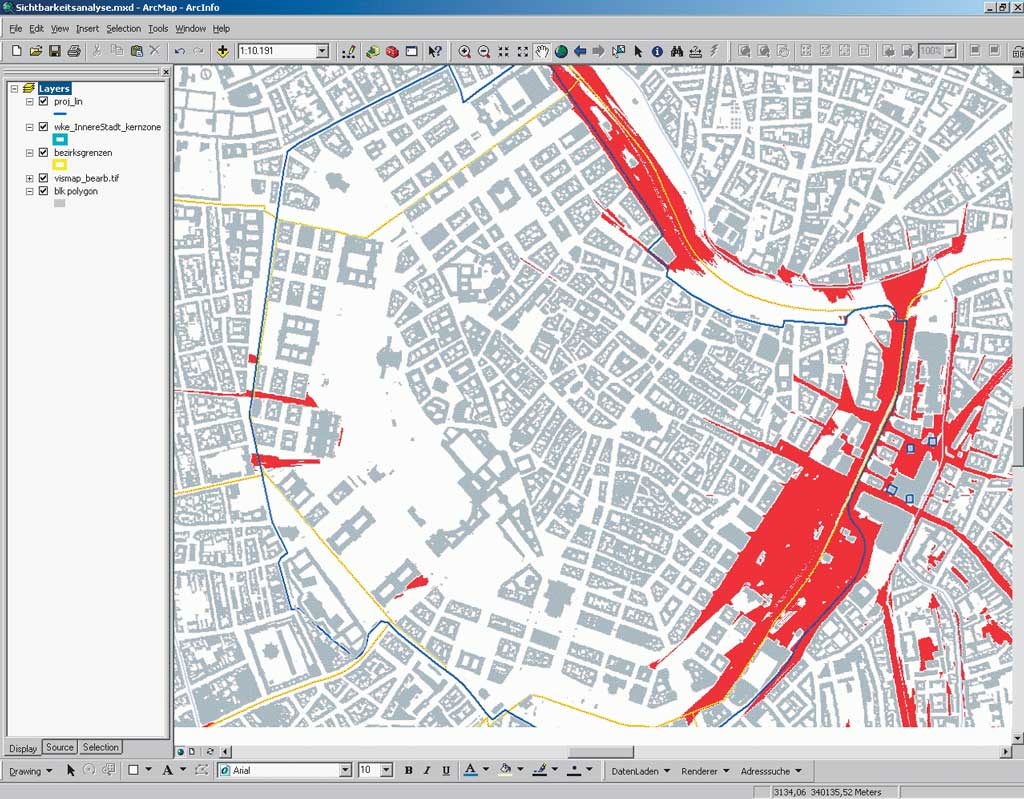1024x799 pixels.
Task: Activate the Identify info tool
Action: tap(657, 51)
